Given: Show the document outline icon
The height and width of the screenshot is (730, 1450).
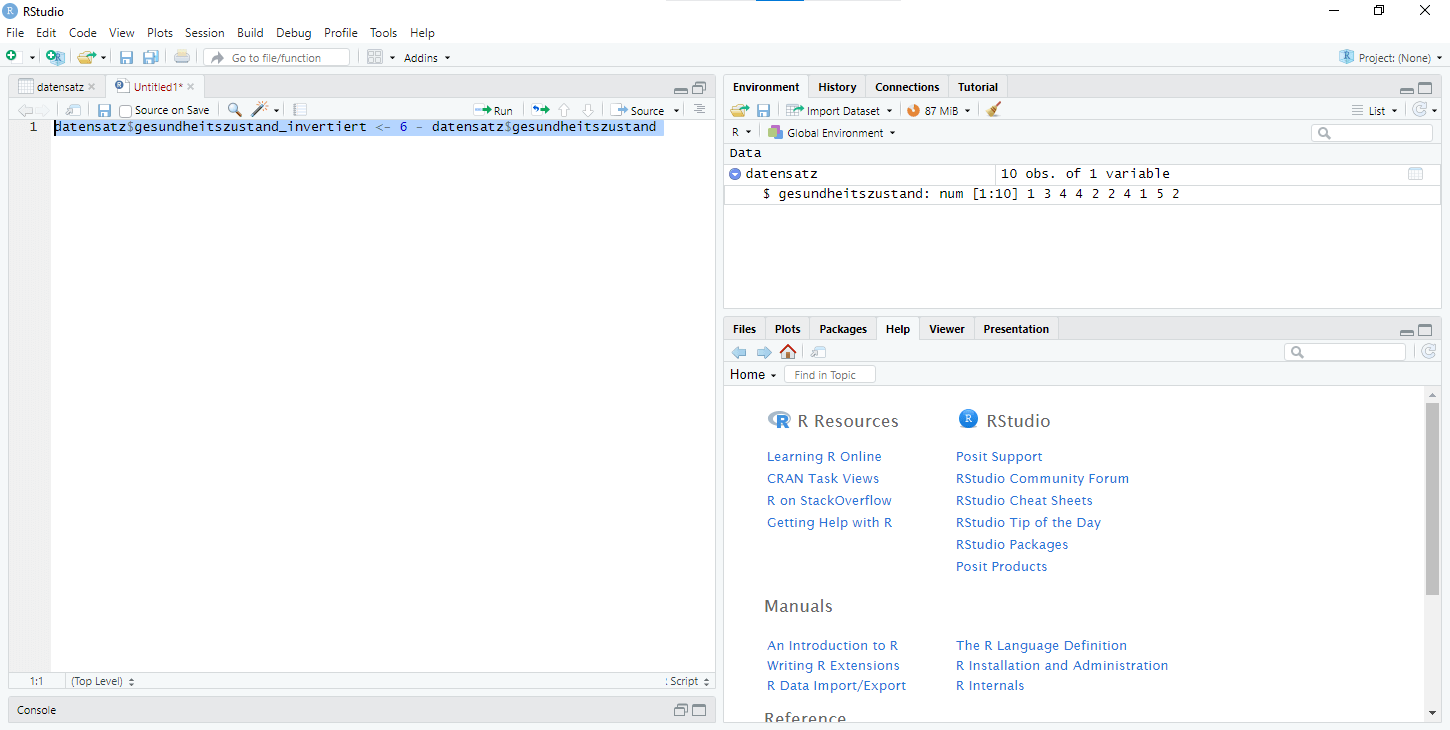Looking at the screenshot, I should point(699,110).
